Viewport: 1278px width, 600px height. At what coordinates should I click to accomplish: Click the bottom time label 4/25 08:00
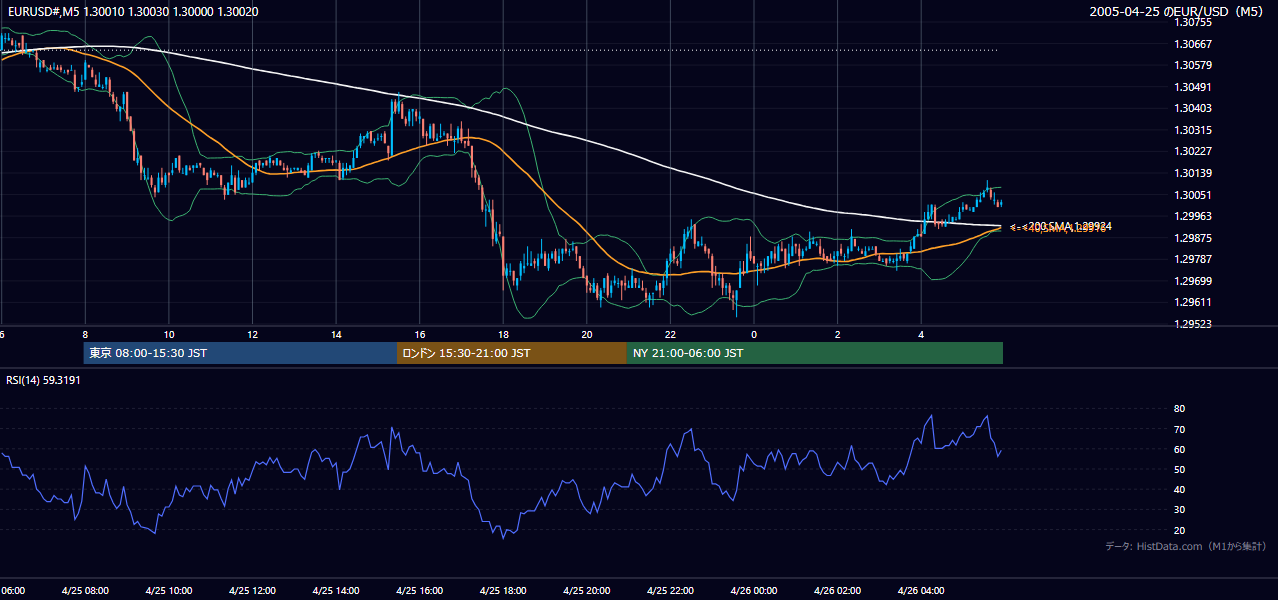(85, 590)
